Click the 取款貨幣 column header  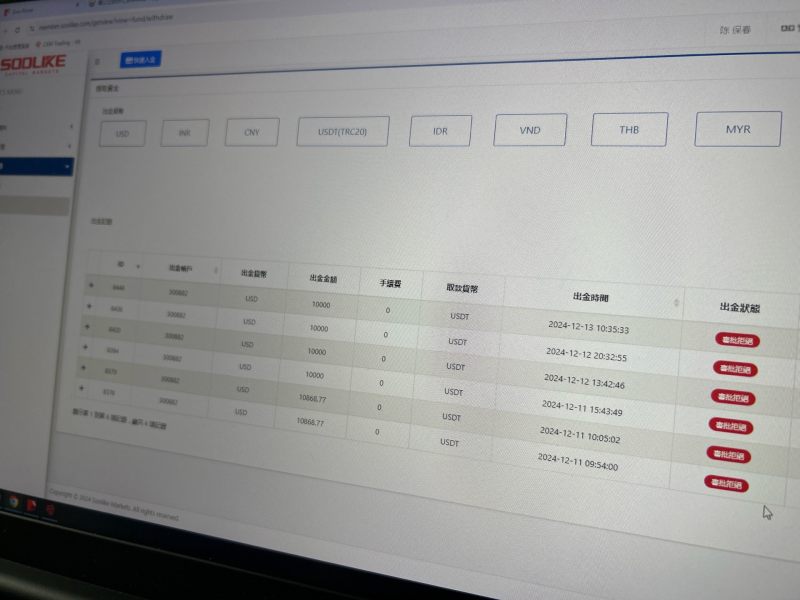pyautogui.click(x=462, y=288)
